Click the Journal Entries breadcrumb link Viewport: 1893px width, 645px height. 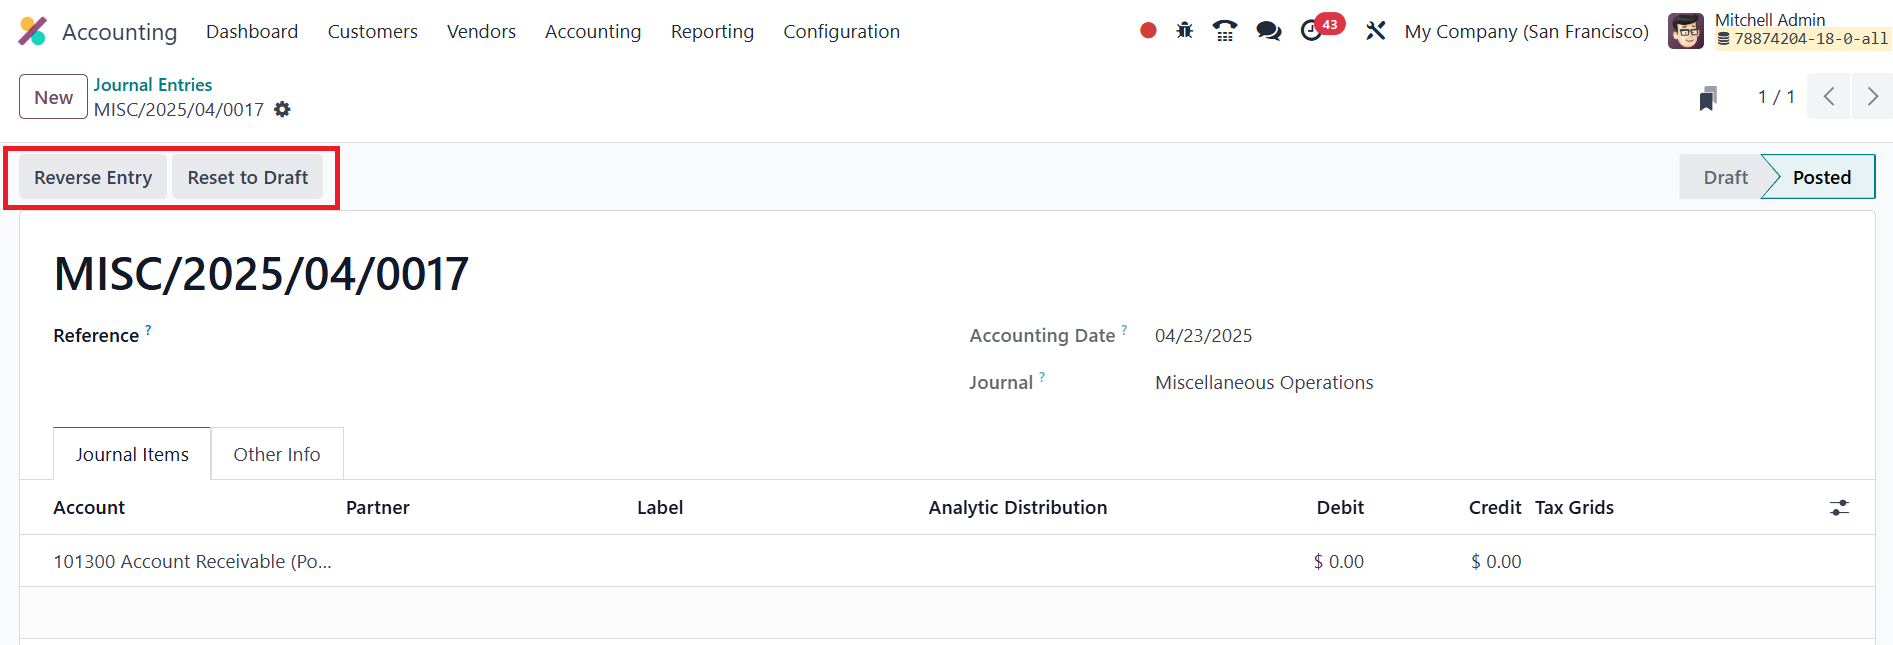click(153, 85)
